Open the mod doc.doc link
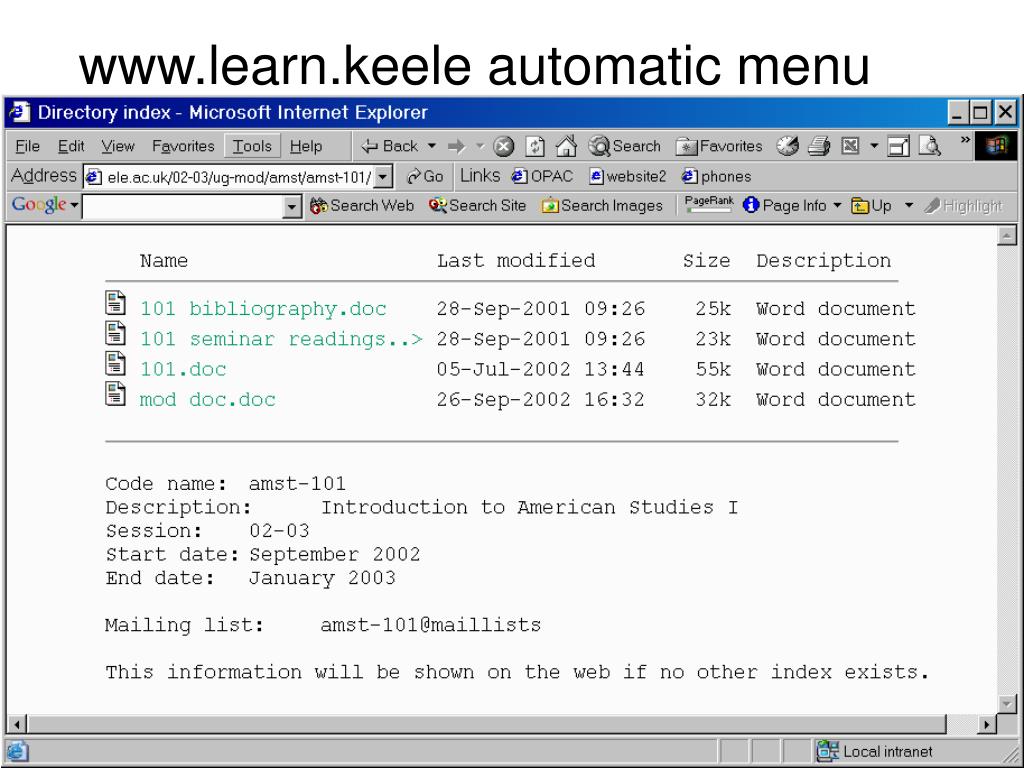 point(208,399)
